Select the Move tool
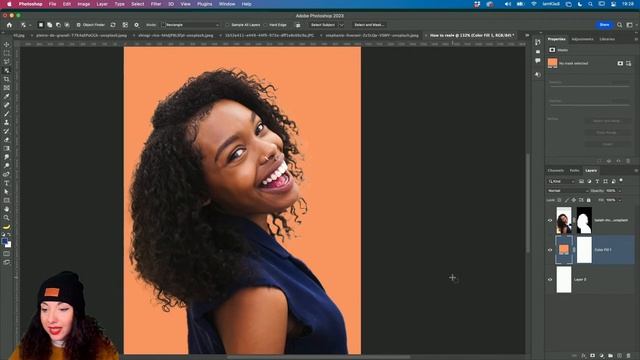The image size is (640, 360). pos(7,44)
